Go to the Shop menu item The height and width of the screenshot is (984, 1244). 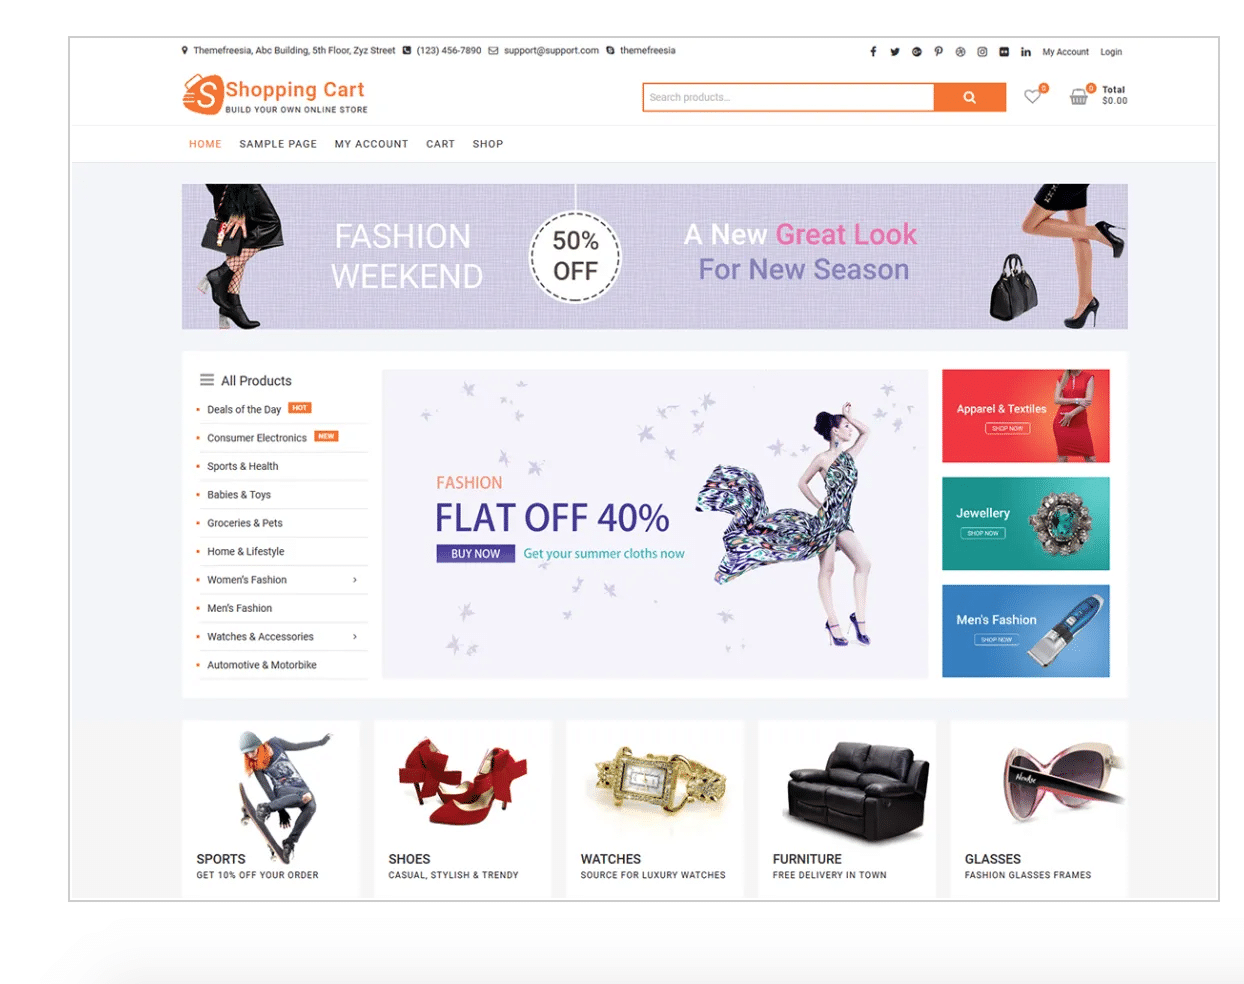[x=488, y=144]
